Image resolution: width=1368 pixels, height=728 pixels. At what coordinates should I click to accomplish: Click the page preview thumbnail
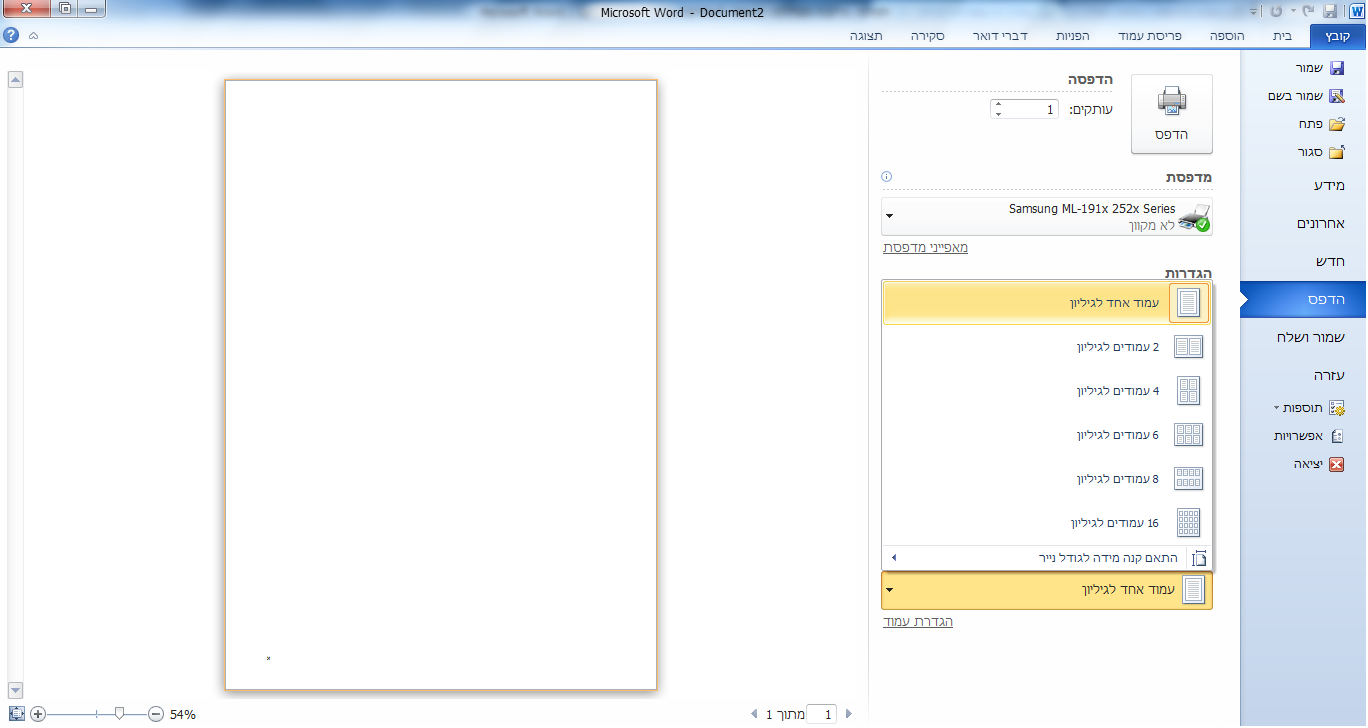click(x=441, y=385)
